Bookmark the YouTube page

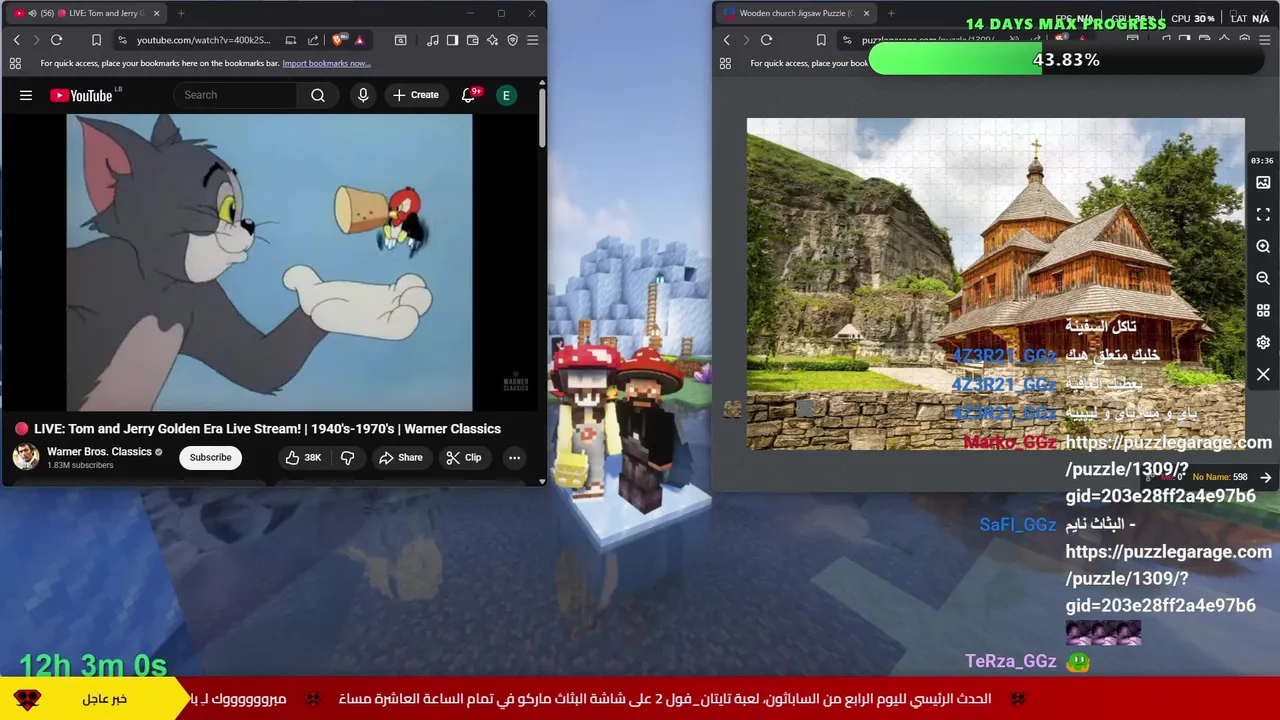pos(96,40)
